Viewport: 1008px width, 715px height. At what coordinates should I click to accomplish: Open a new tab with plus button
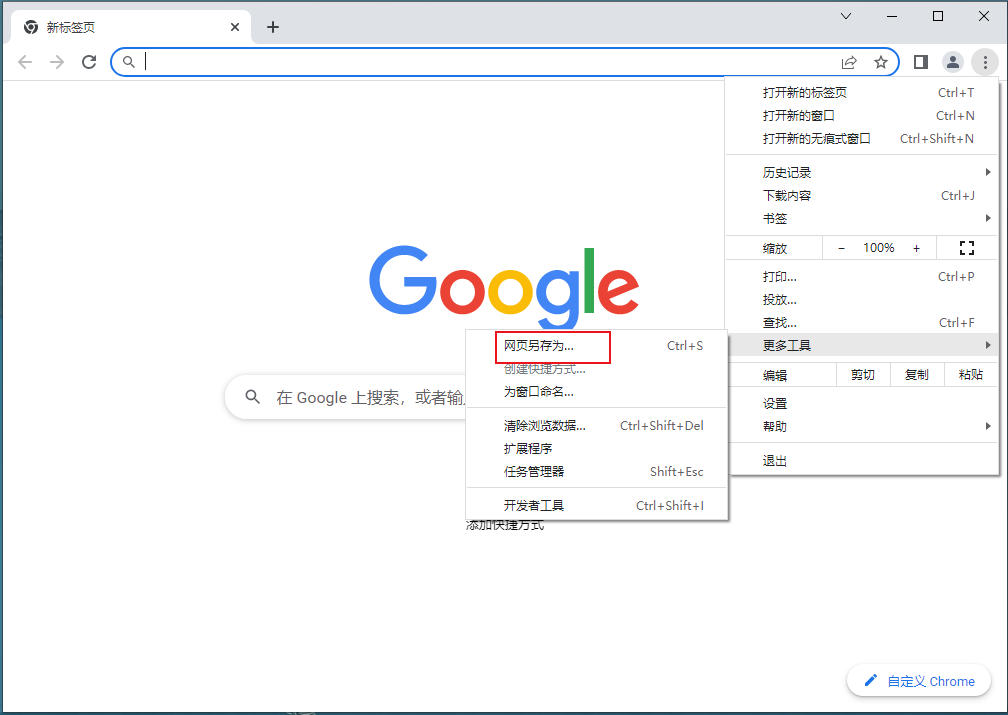coord(273,27)
